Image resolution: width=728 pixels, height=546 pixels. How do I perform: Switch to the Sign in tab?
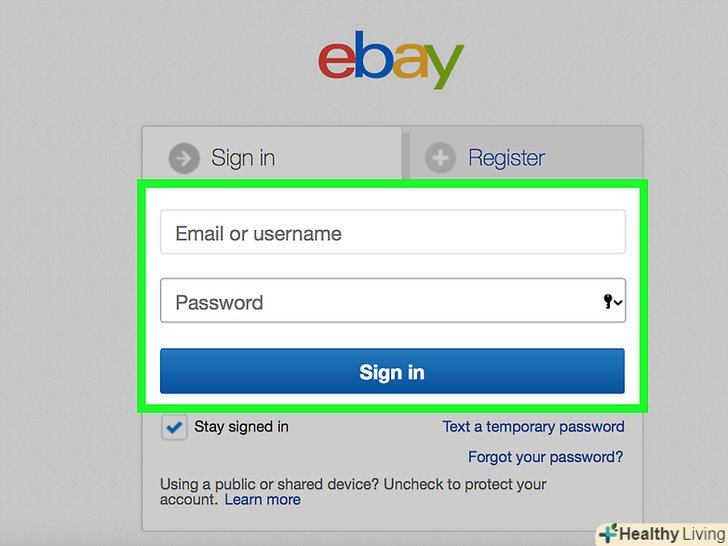click(x=272, y=153)
